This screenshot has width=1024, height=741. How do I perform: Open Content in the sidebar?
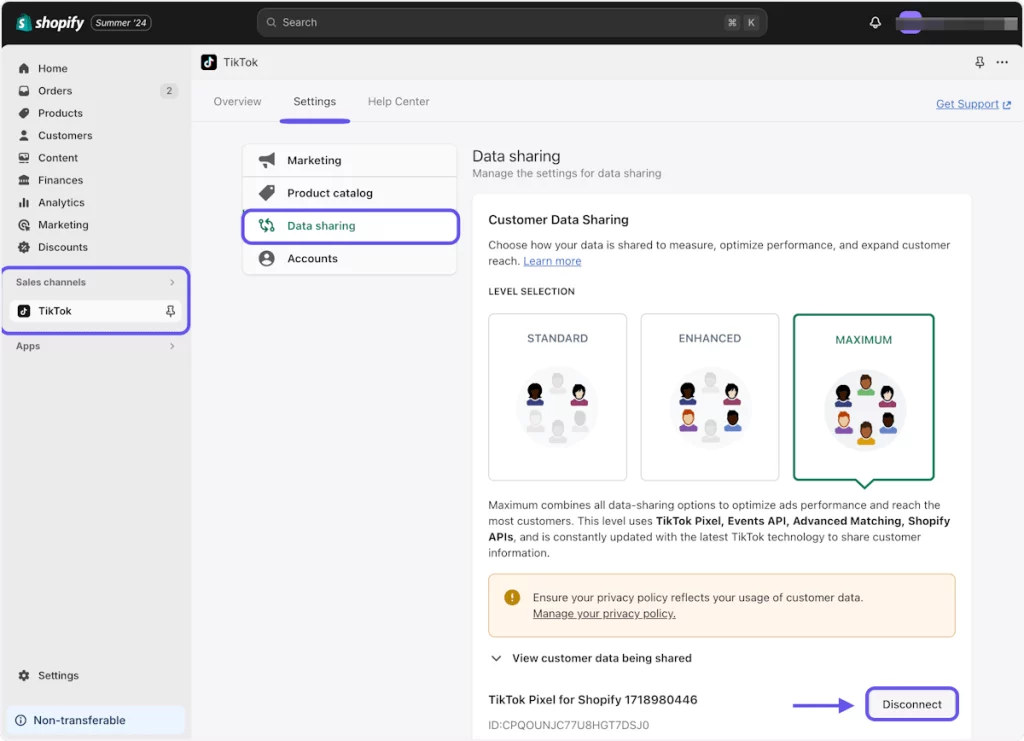(57, 158)
